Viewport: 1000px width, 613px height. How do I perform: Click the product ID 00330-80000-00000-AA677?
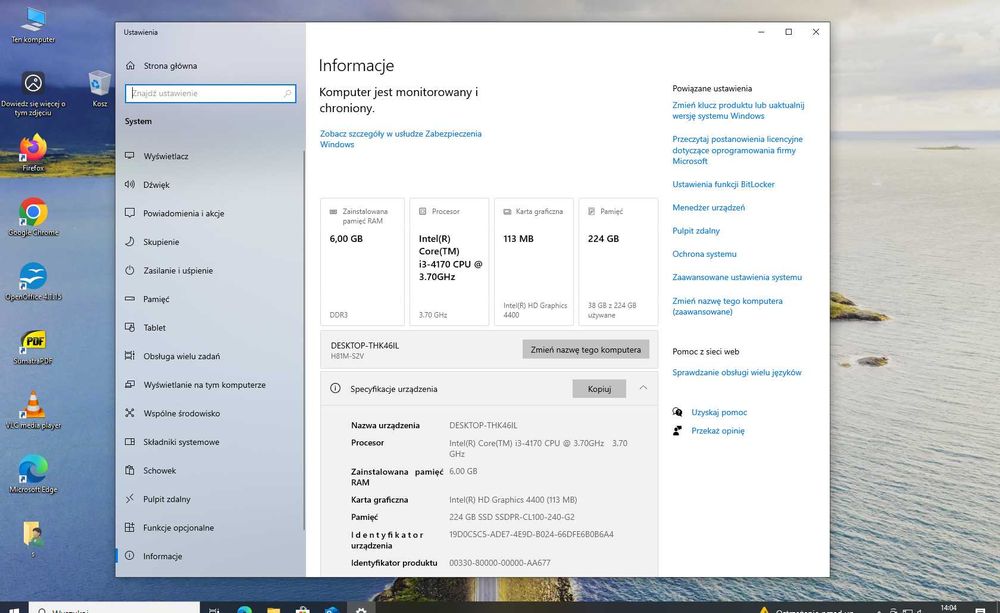point(499,563)
